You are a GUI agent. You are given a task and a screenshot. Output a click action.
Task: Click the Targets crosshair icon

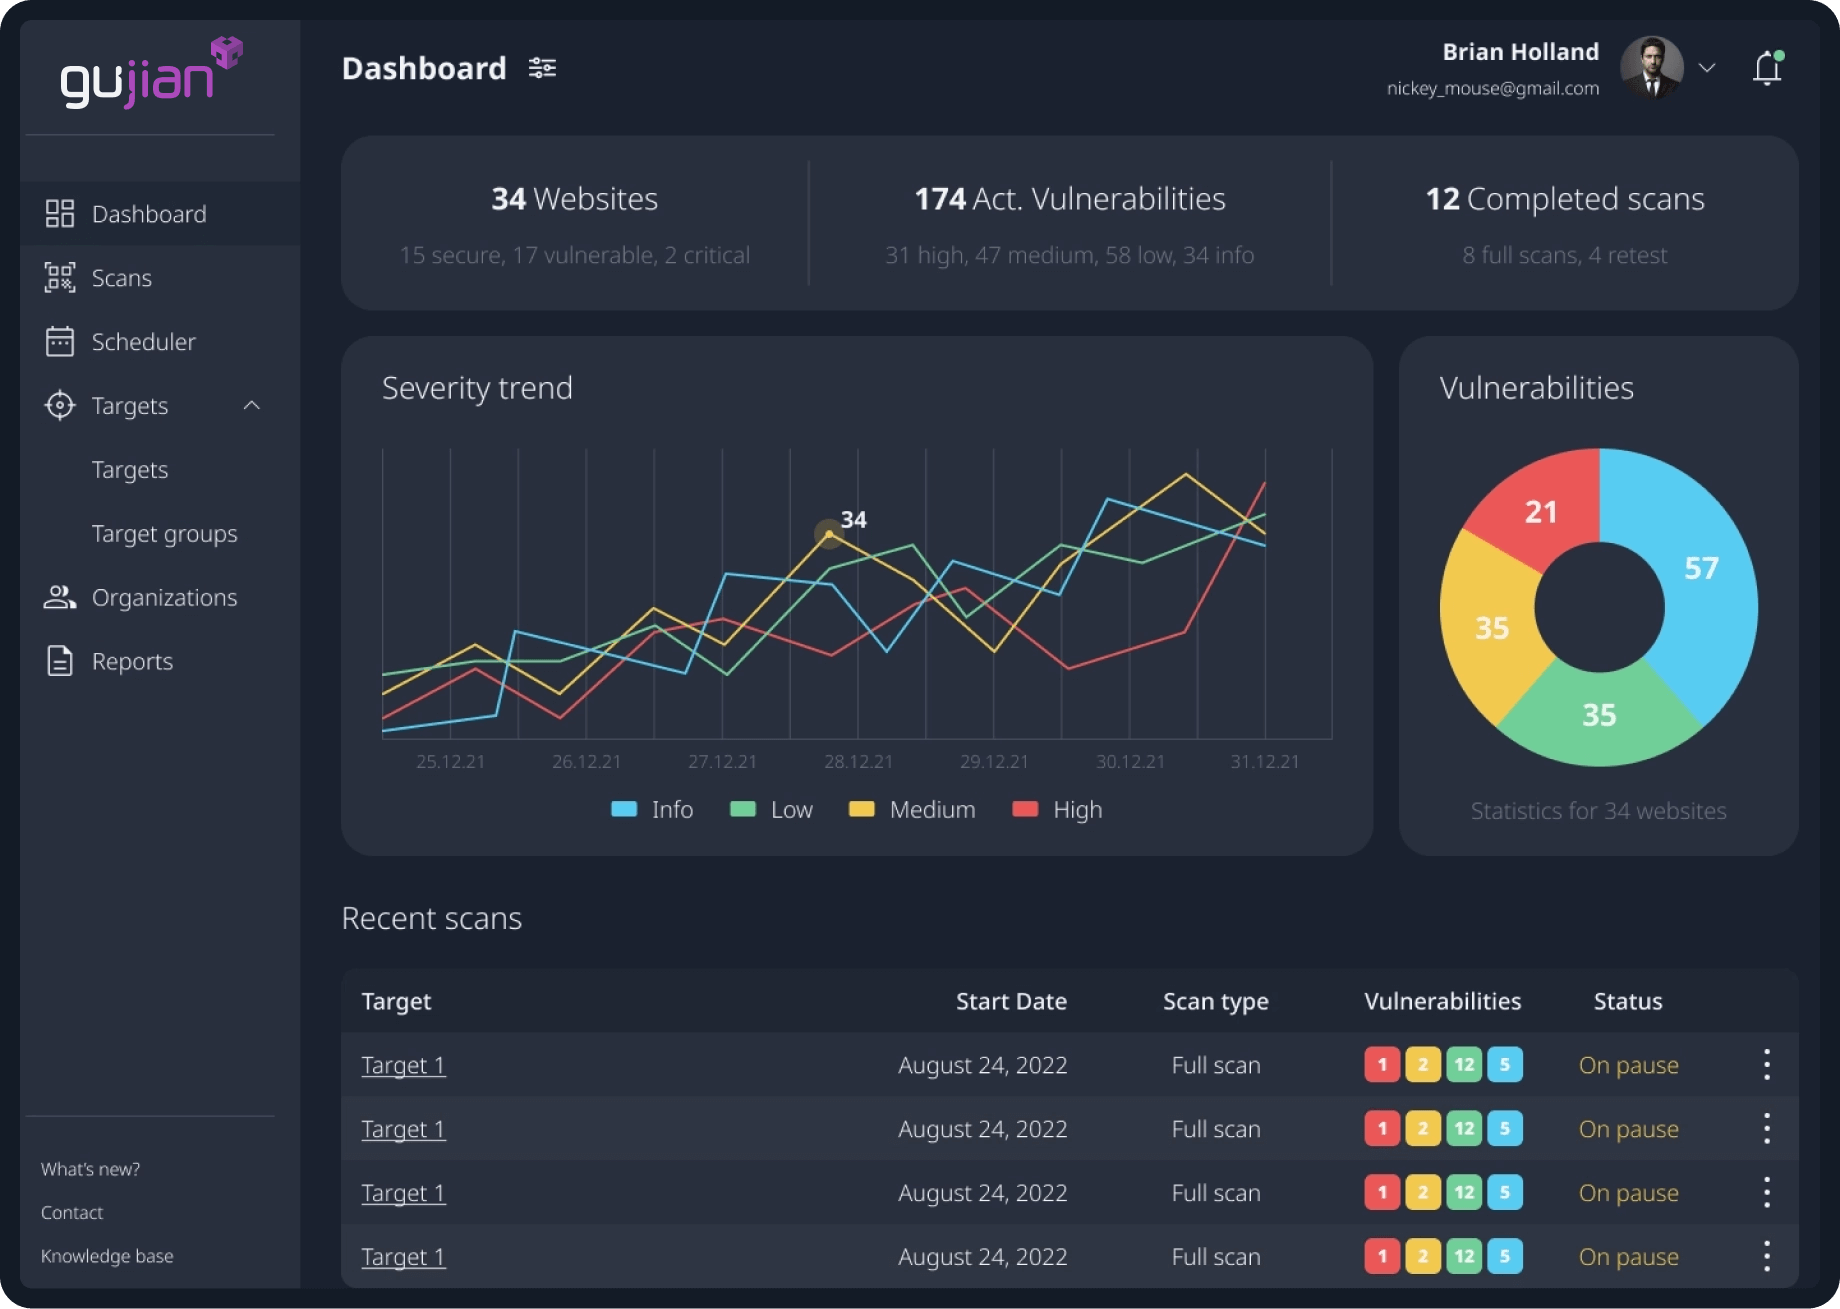point(60,405)
